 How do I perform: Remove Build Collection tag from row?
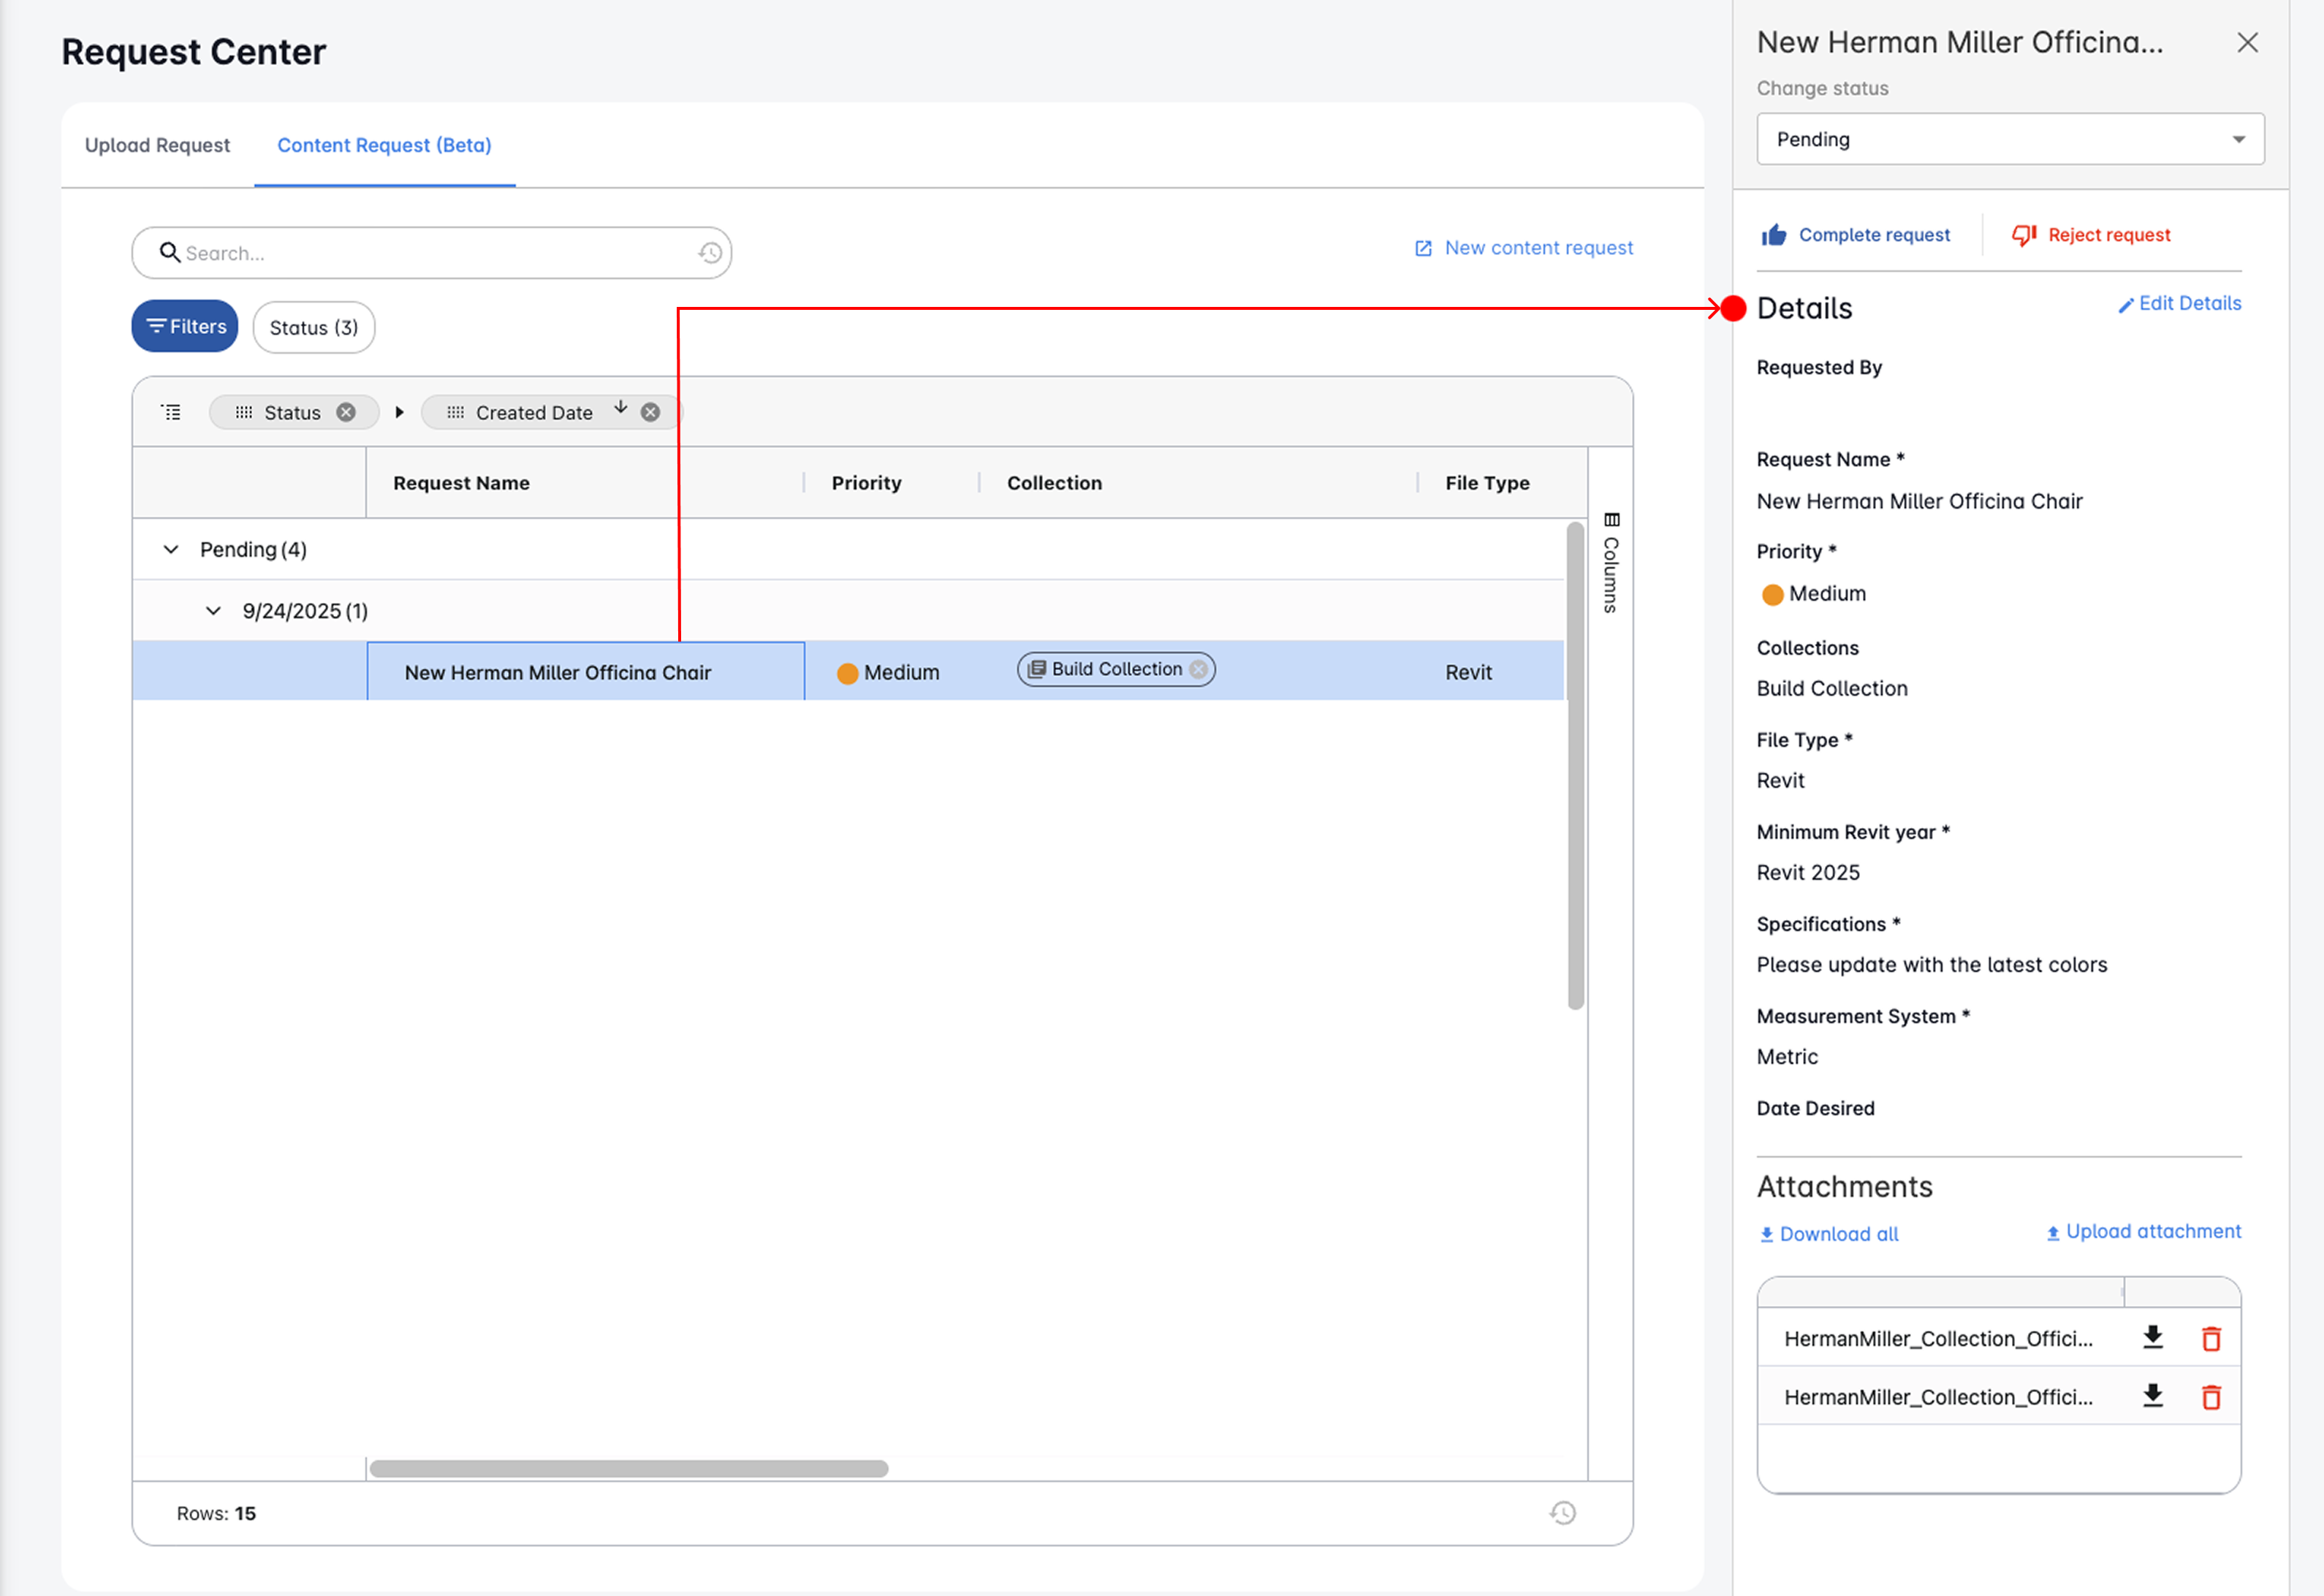pos(1198,669)
